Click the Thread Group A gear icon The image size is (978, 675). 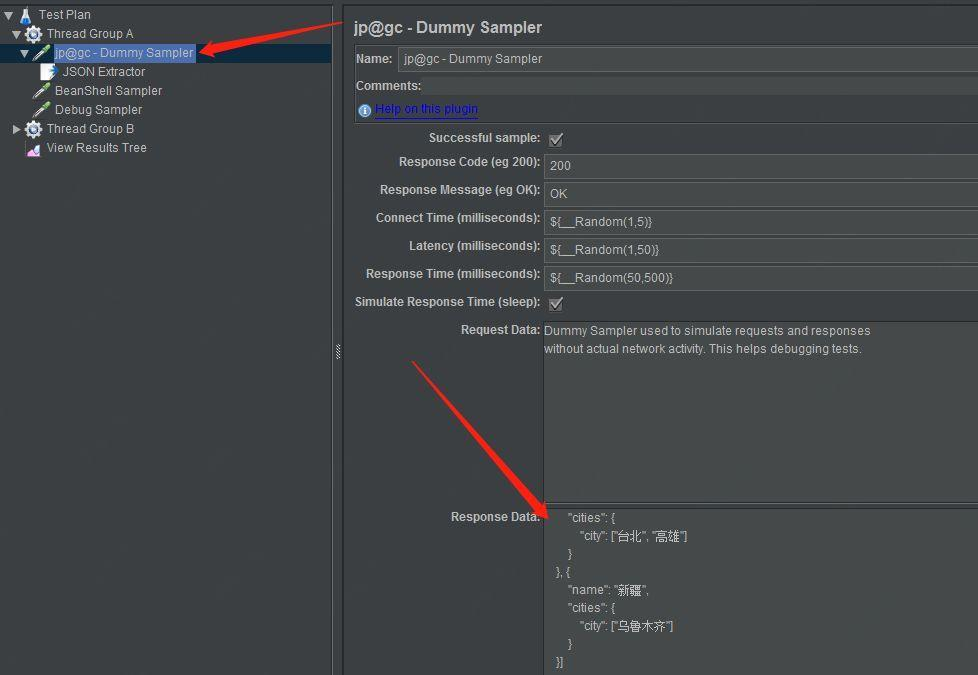[x=34, y=34]
